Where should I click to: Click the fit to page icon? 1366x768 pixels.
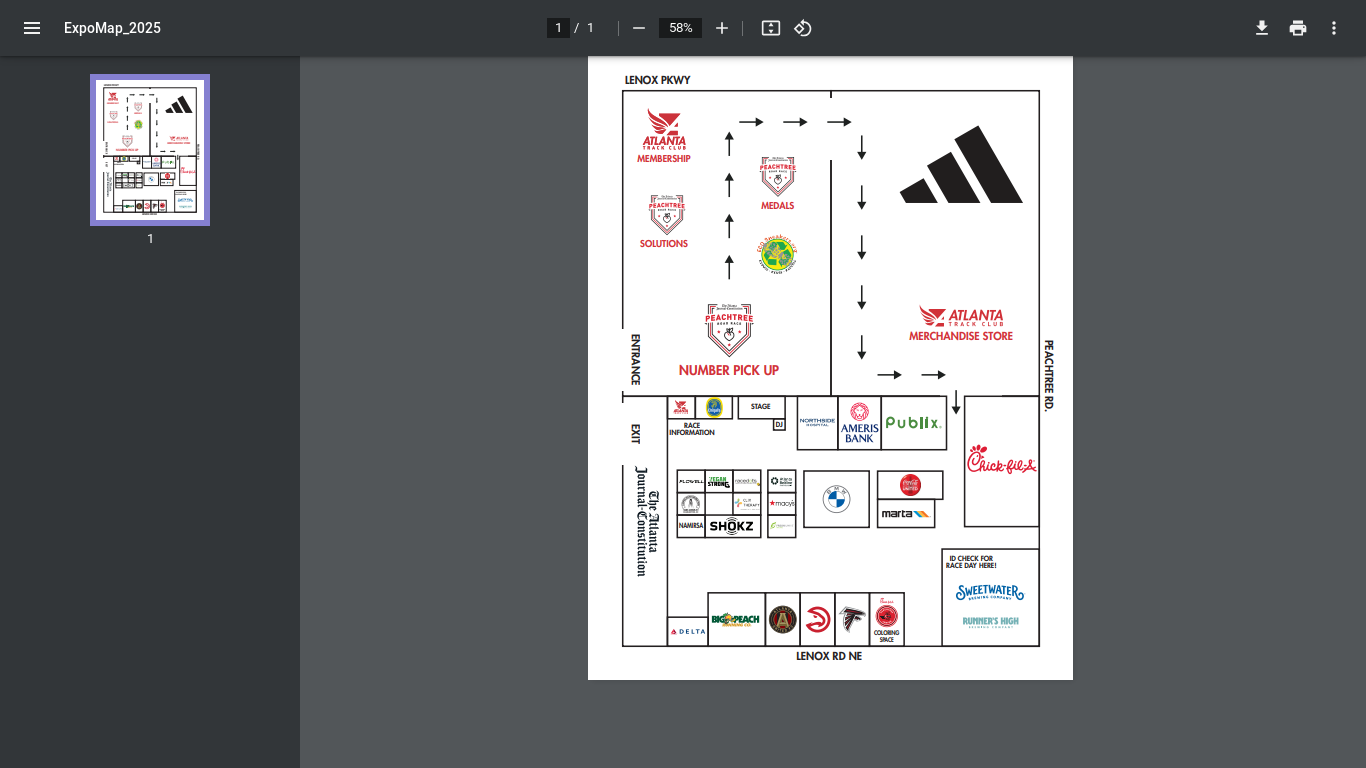point(771,28)
